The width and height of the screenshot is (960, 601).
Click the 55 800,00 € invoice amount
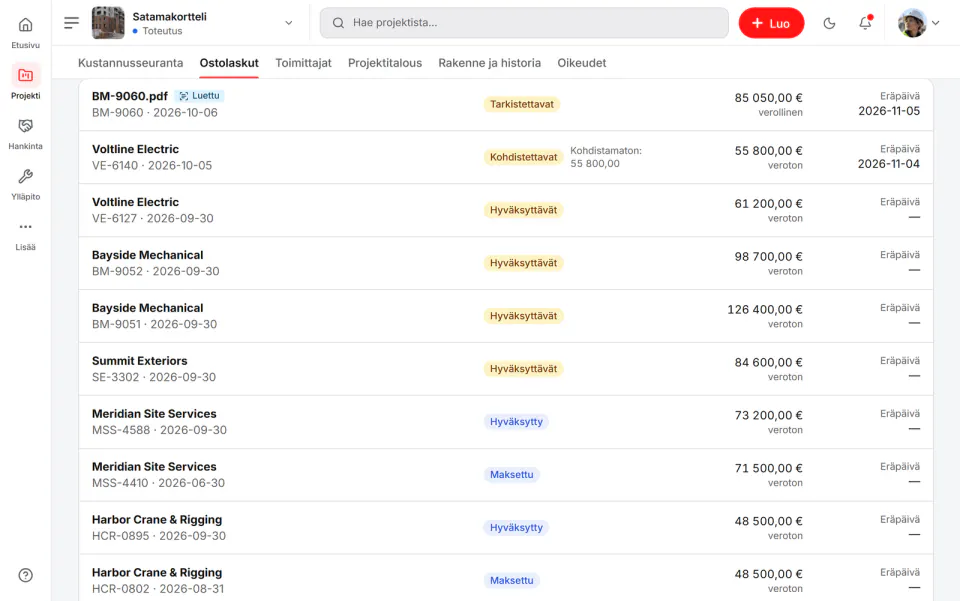[x=768, y=151]
